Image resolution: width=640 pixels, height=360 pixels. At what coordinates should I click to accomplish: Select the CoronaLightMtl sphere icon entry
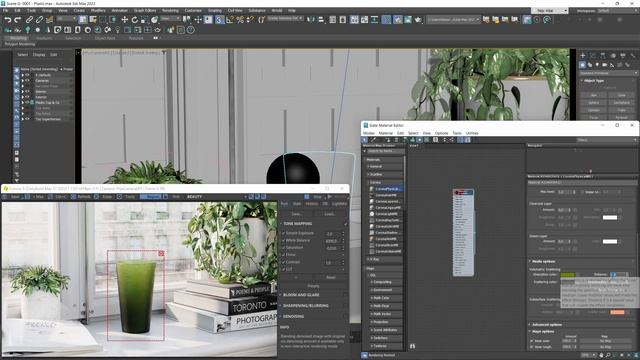[384, 214]
